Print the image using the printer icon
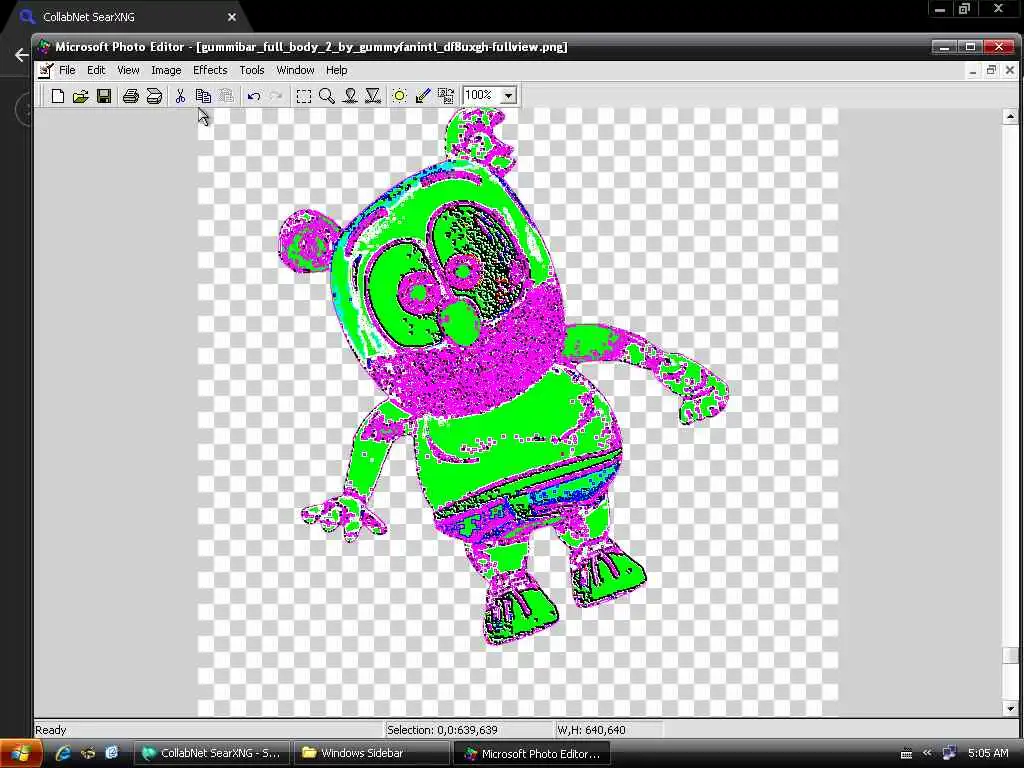1024x768 pixels. [x=131, y=96]
